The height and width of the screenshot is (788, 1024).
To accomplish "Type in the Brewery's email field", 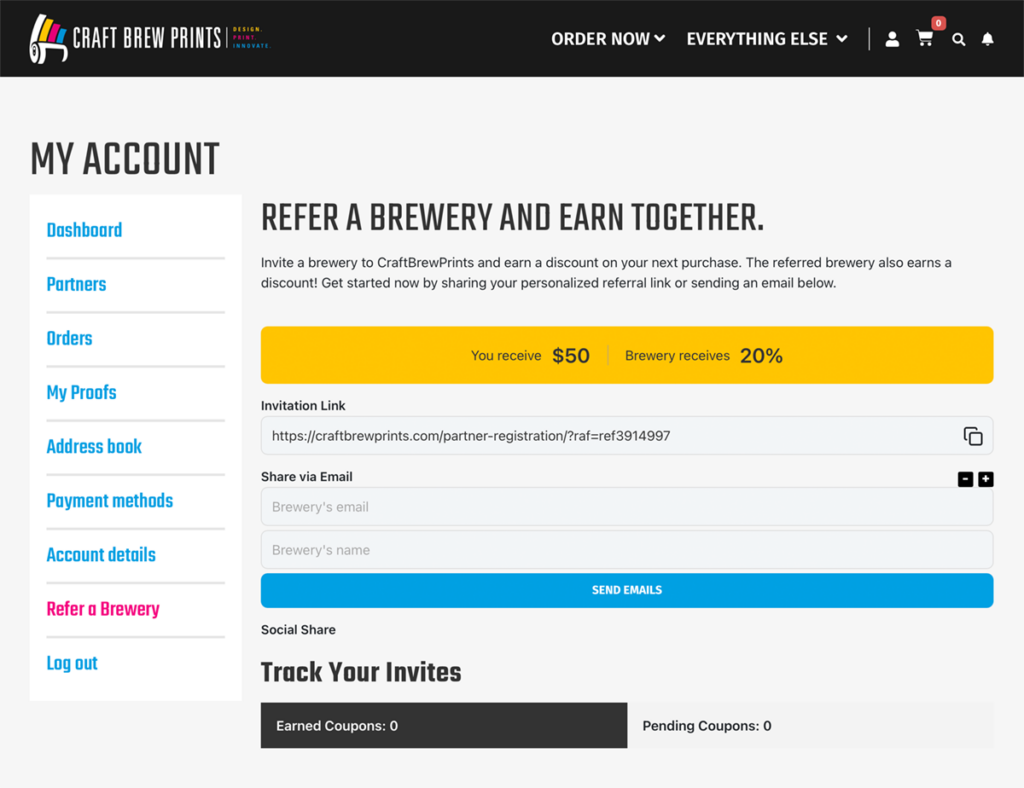I will tap(626, 507).
